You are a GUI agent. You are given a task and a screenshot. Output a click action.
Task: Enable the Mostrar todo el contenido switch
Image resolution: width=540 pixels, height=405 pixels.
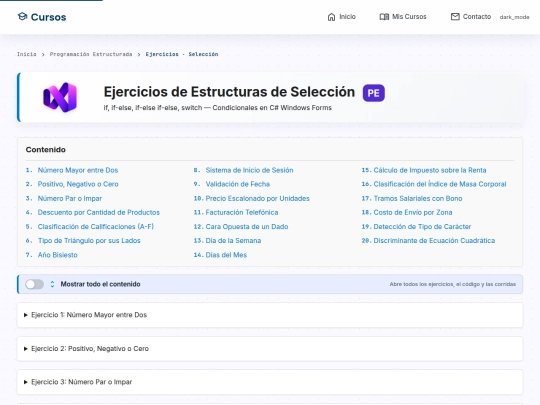point(34,284)
